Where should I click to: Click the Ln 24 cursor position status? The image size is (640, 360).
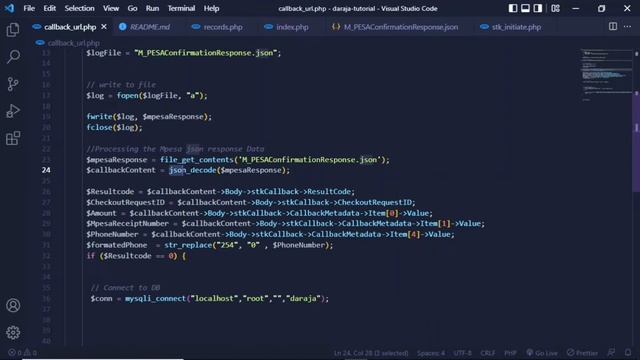pos(371,353)
